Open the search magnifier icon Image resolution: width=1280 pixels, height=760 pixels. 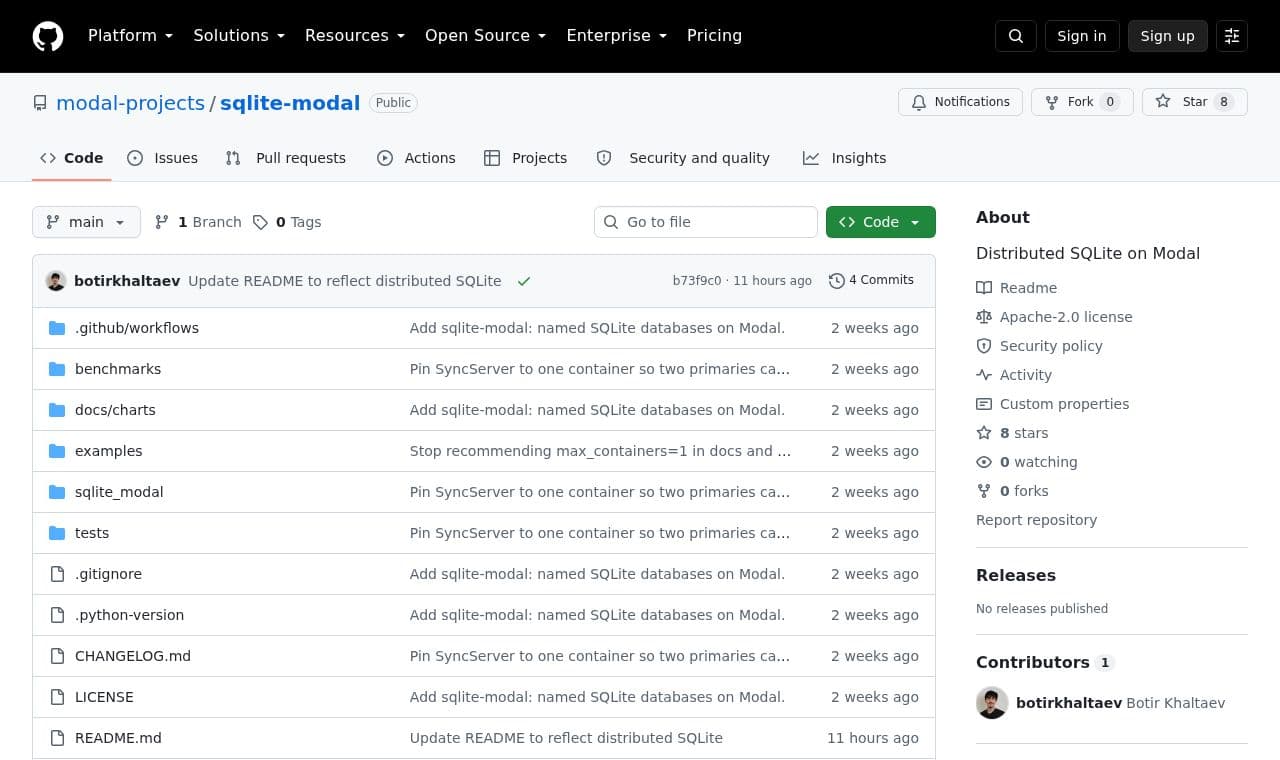pos(1016,36)
